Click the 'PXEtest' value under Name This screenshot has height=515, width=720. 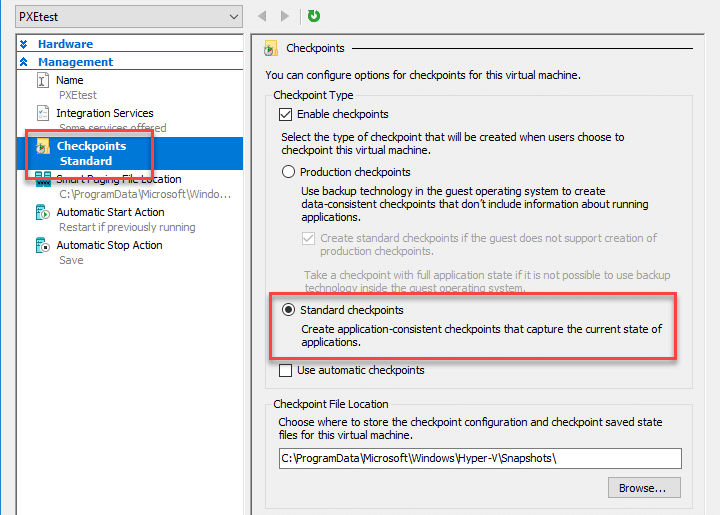(78, 95)
